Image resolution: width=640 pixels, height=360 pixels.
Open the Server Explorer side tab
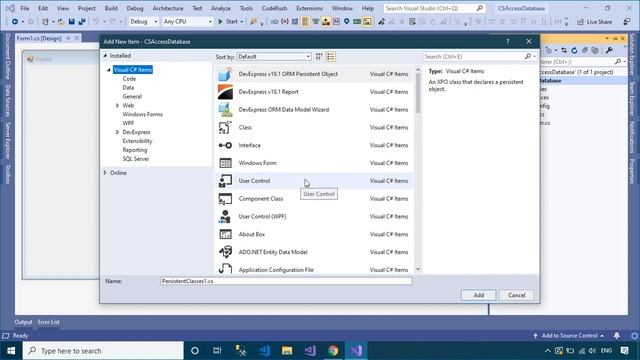click(7, 140)
